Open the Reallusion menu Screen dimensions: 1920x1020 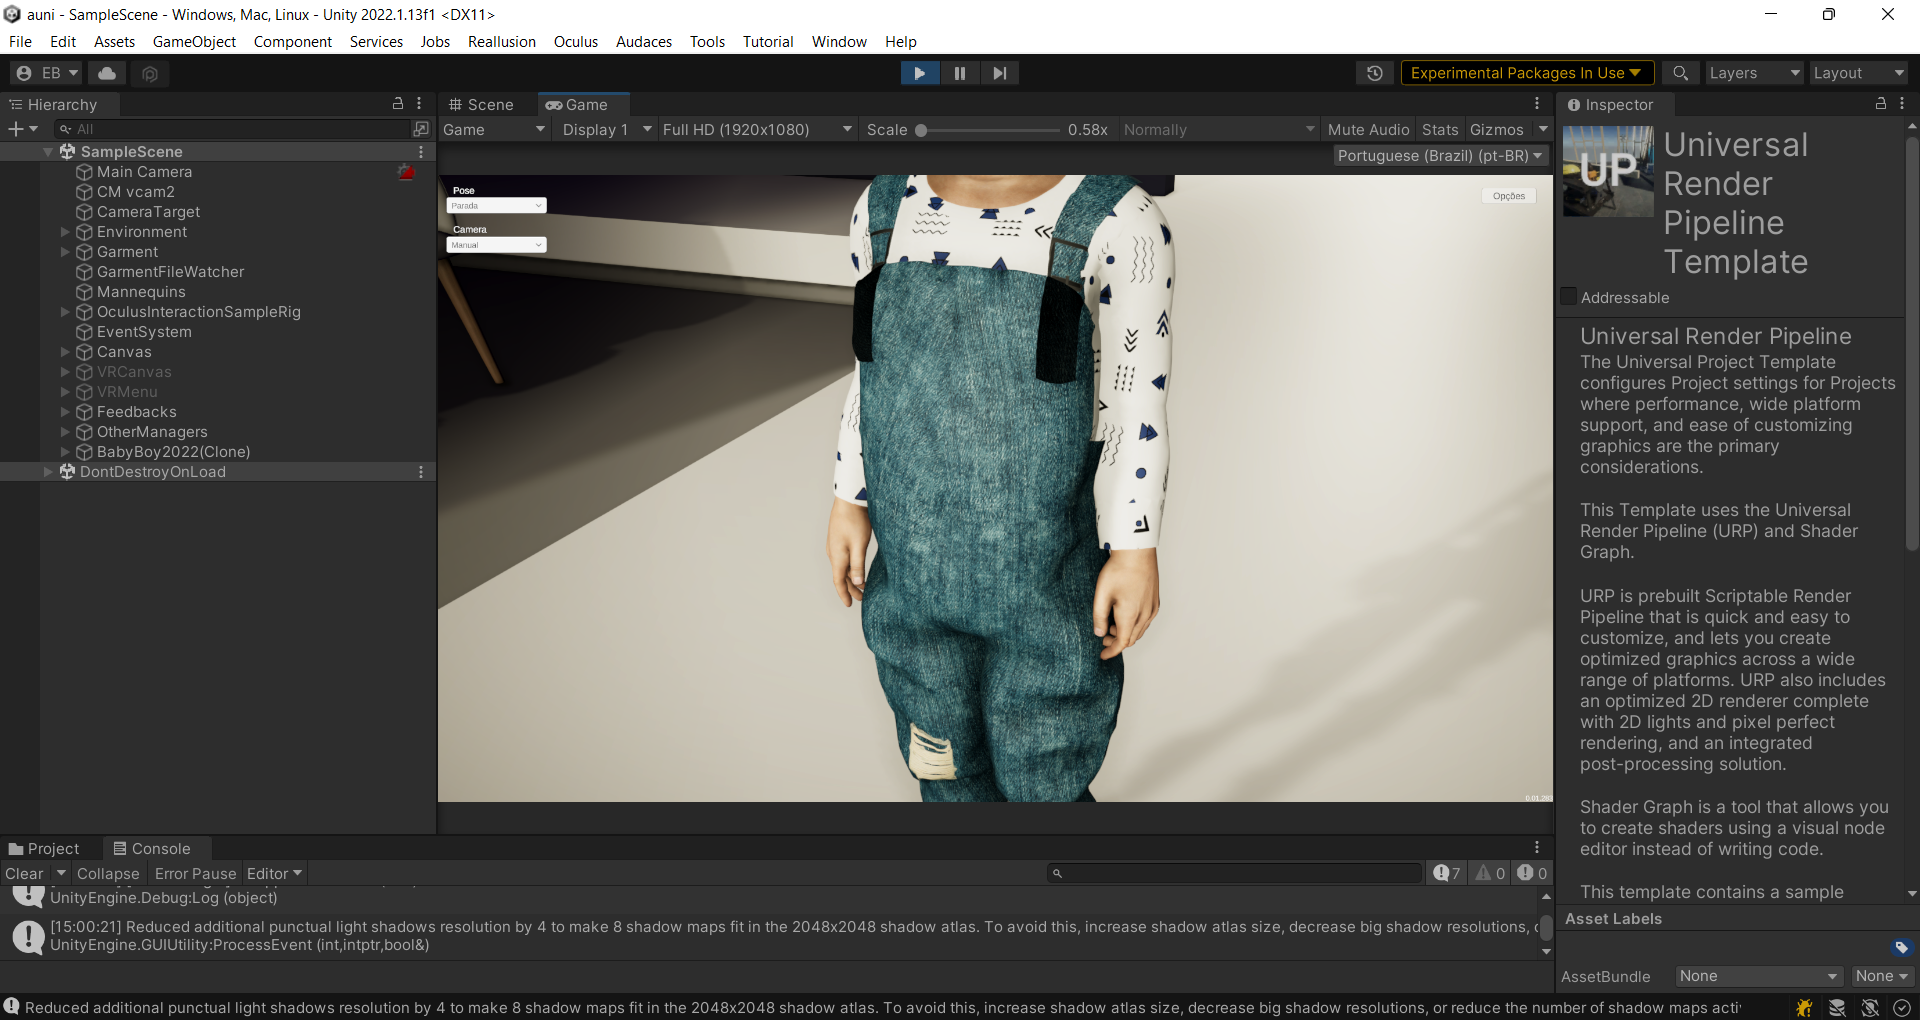point(502,42)
